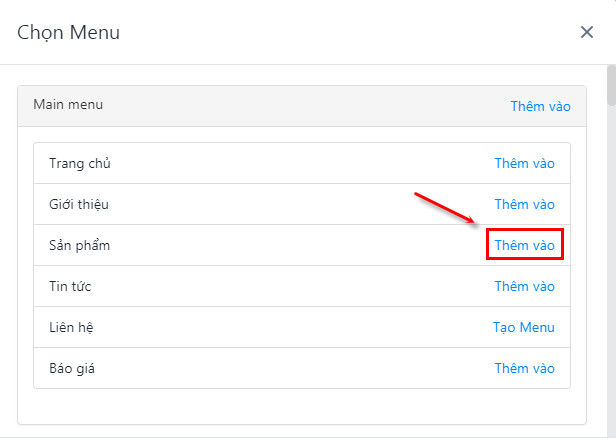The width and height of the screenshot is (616, 438).
Task: Select the Báo giá item label
Action: coord(72,368)
